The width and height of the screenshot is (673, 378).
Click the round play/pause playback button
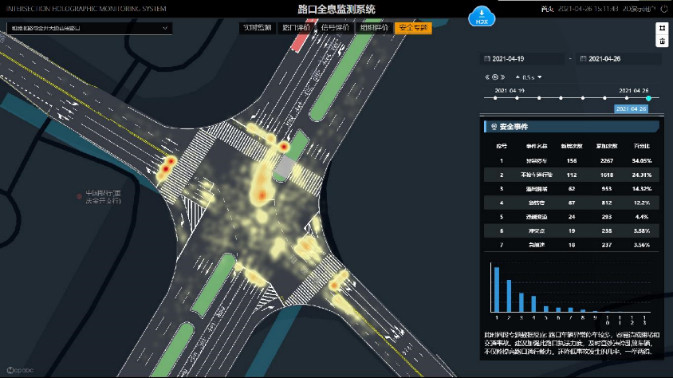point(495,77)
